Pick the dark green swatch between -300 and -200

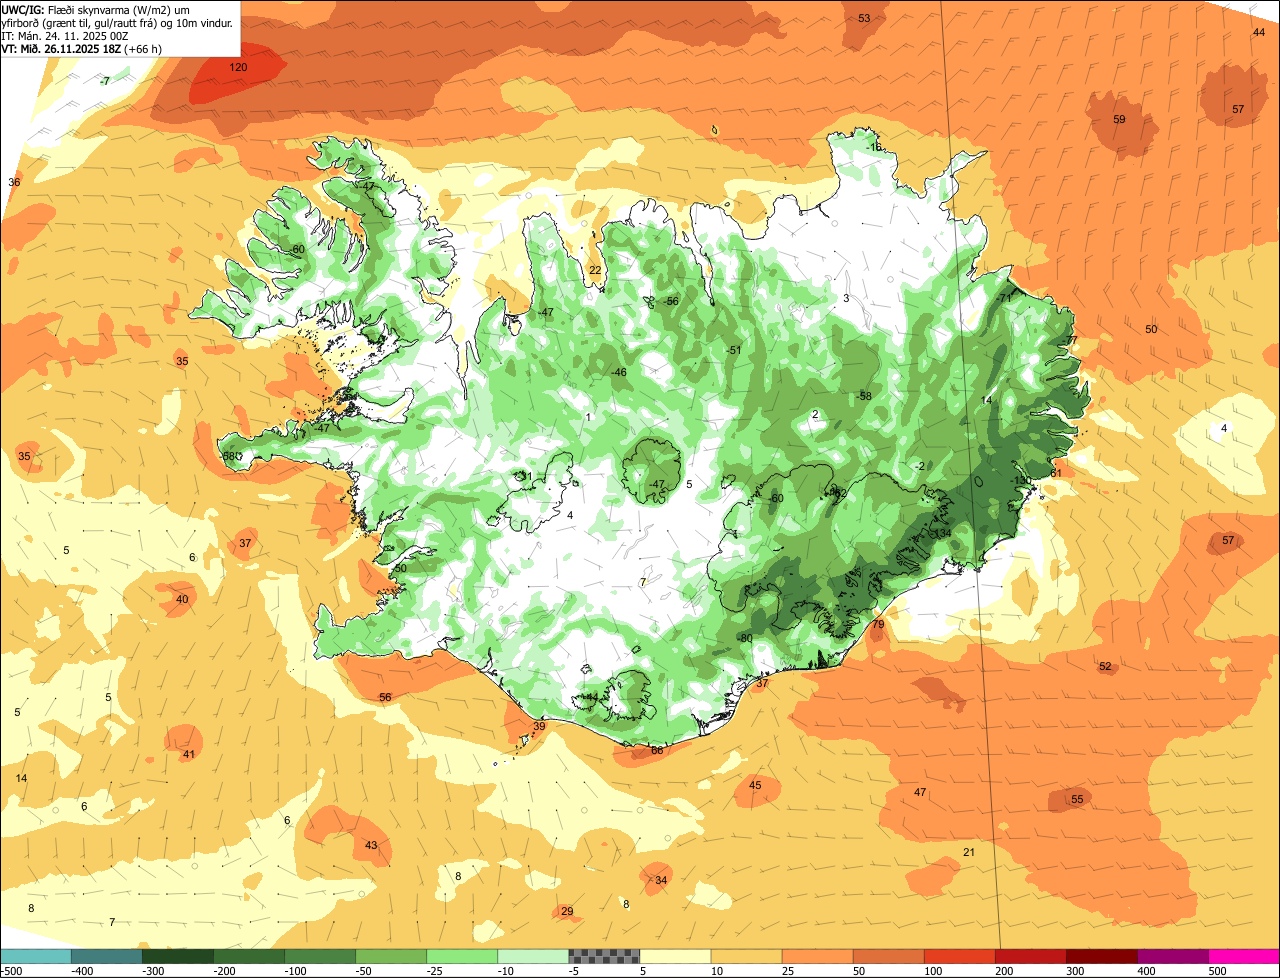coord(177,956)
